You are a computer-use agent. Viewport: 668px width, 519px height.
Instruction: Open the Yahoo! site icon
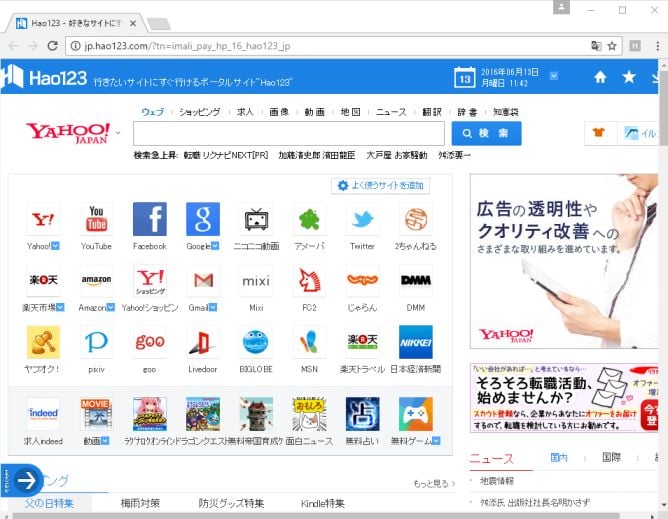[x=43, y=219]
